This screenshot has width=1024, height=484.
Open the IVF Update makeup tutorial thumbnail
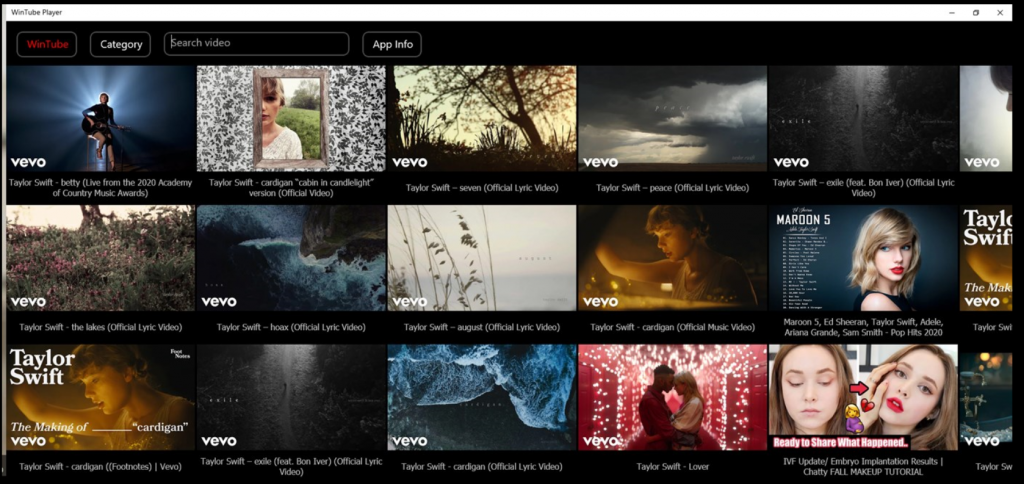click(863, 398)
